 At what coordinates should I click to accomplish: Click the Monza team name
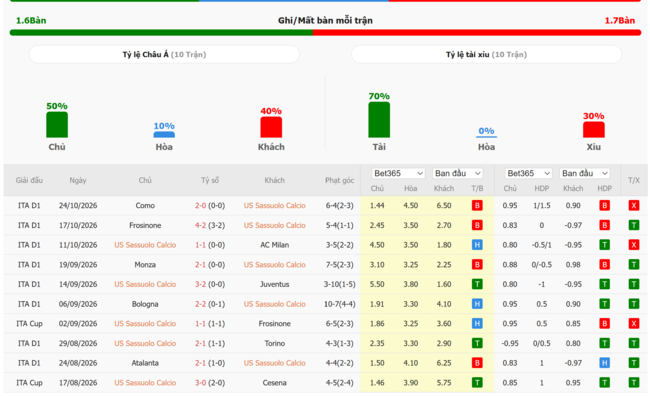(145, 265)
